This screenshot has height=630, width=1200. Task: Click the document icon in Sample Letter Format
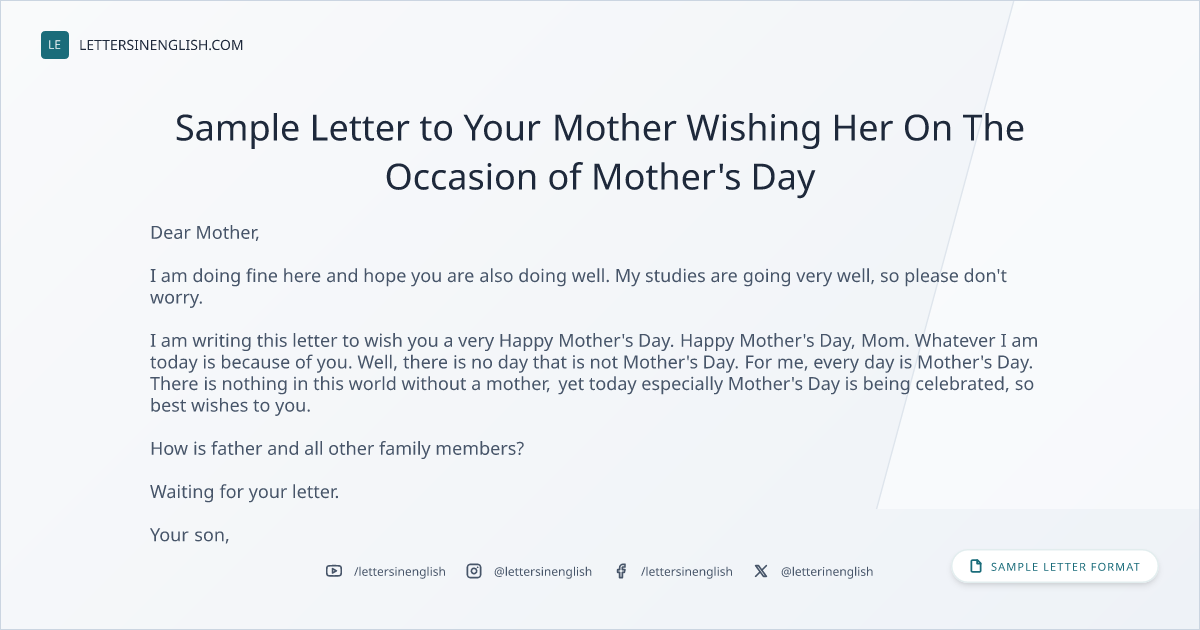click(976, 567)
